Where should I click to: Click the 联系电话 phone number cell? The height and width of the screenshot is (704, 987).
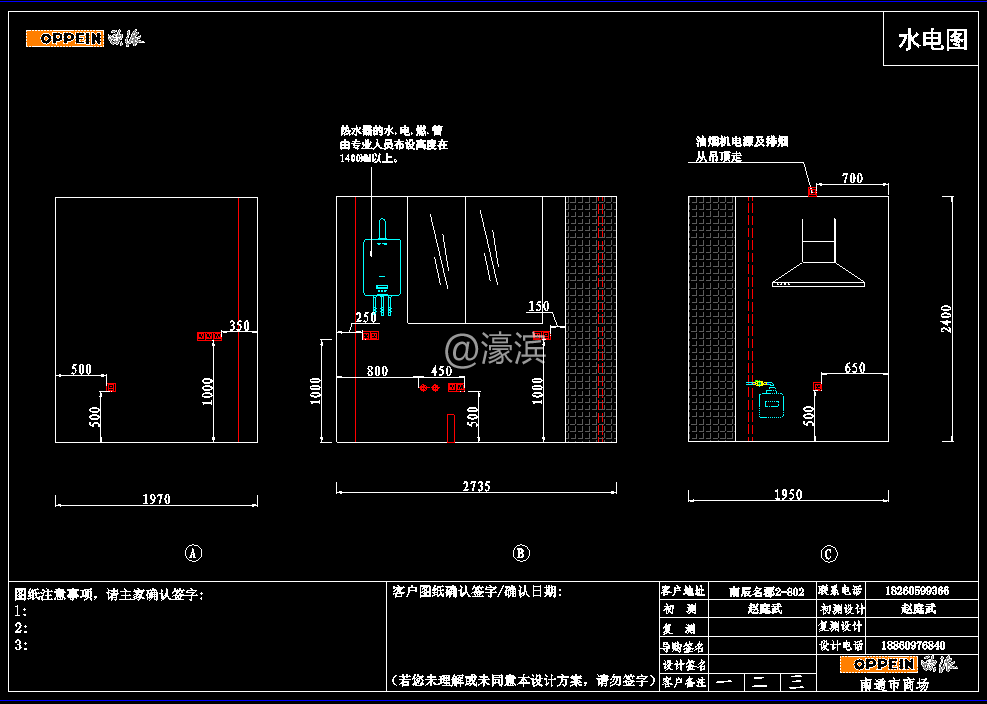pos(917,591)
